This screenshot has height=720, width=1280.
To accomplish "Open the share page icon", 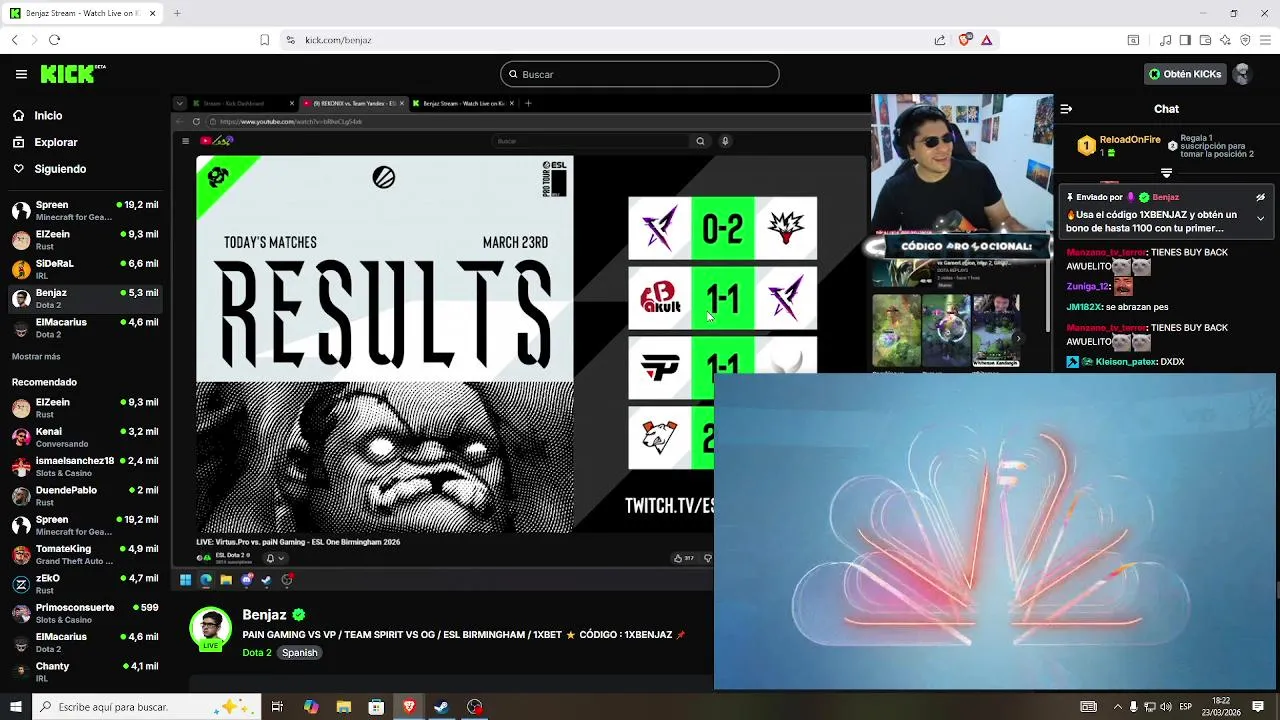I will point(940,40).
